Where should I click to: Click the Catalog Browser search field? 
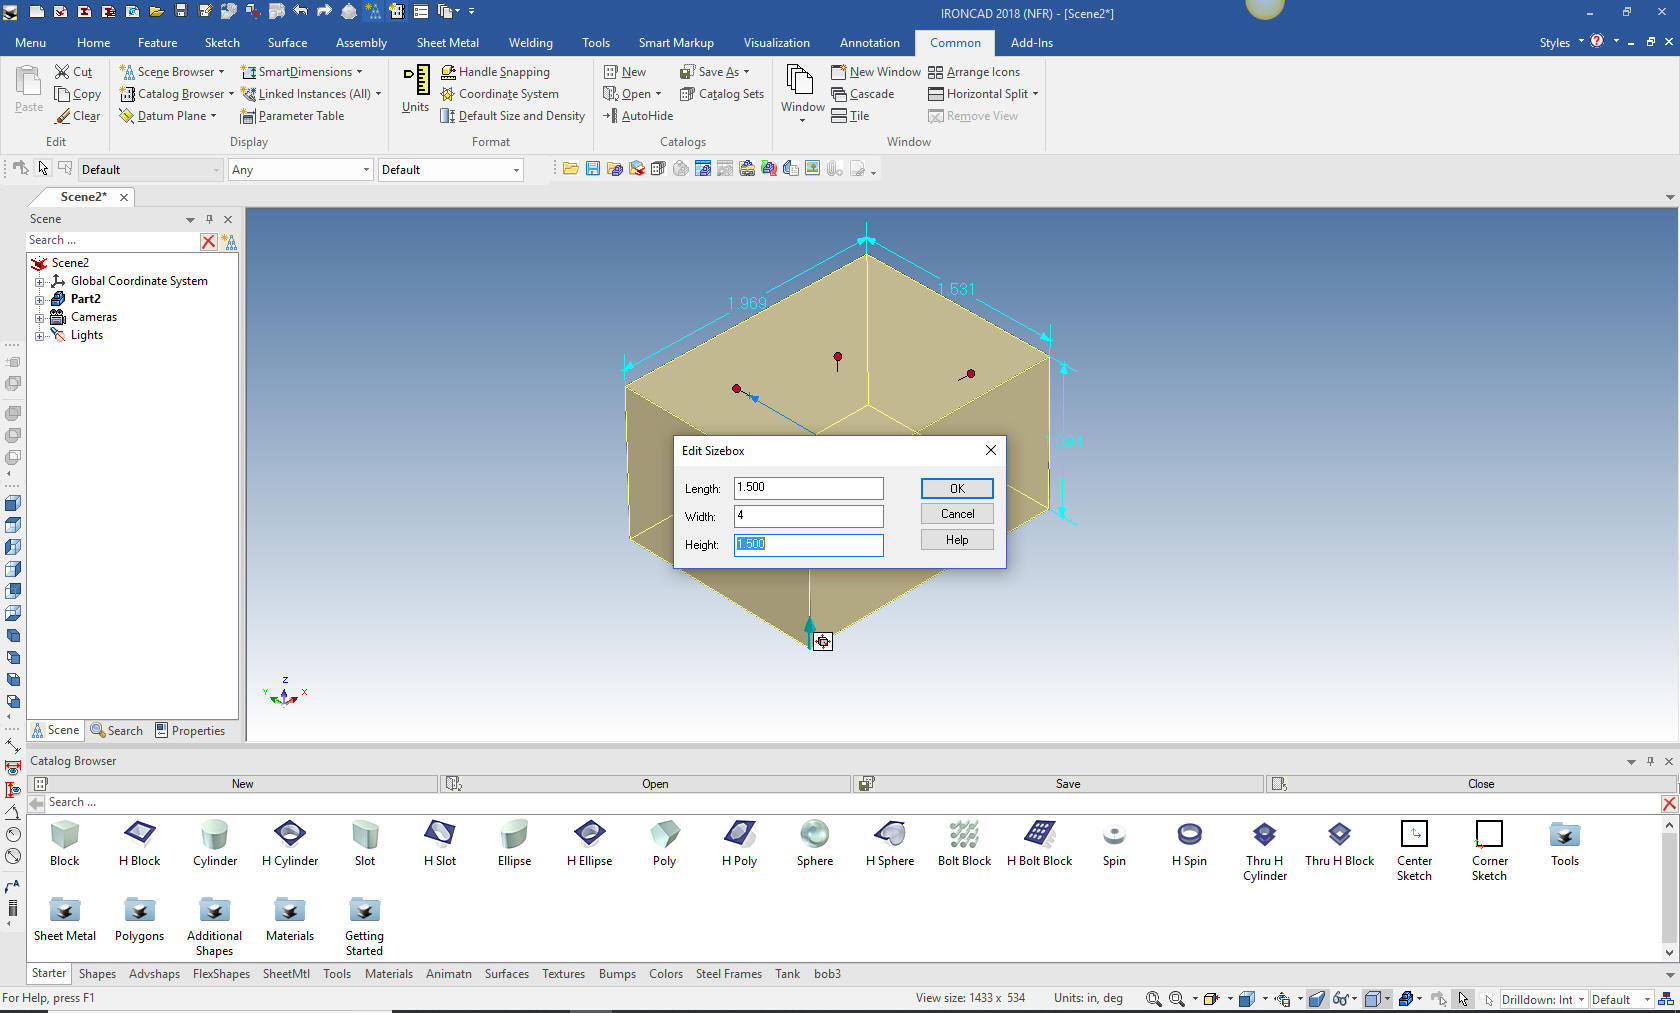(850, 803)
